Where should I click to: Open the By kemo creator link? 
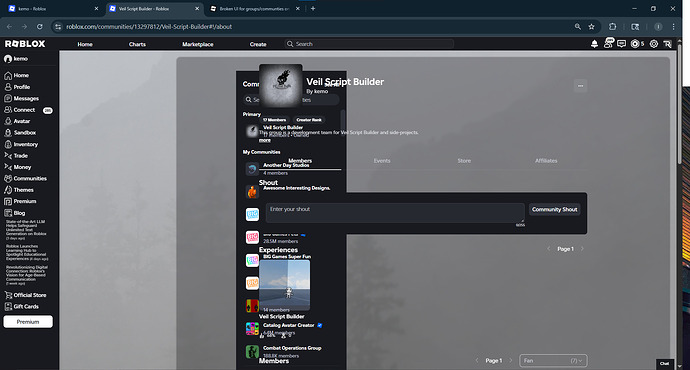(317, 91)
